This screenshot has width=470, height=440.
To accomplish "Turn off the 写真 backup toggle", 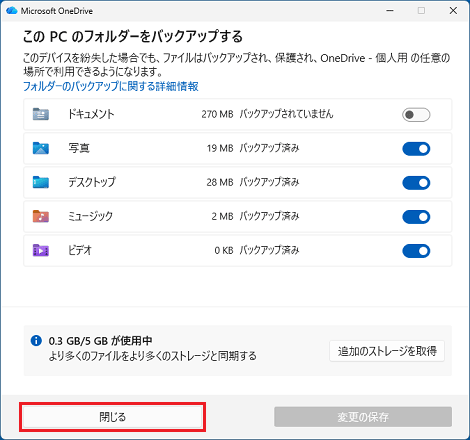I will 416,149.
